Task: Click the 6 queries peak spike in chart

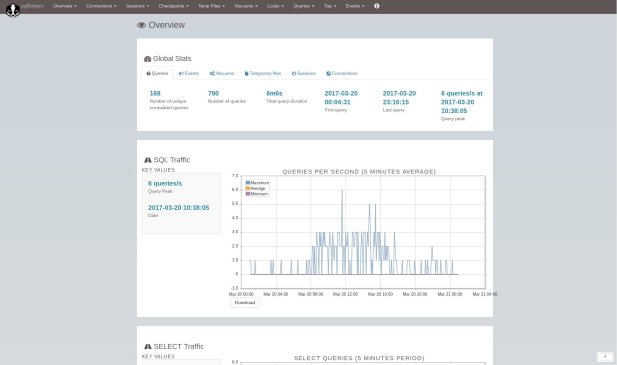Action: (342, 191)
